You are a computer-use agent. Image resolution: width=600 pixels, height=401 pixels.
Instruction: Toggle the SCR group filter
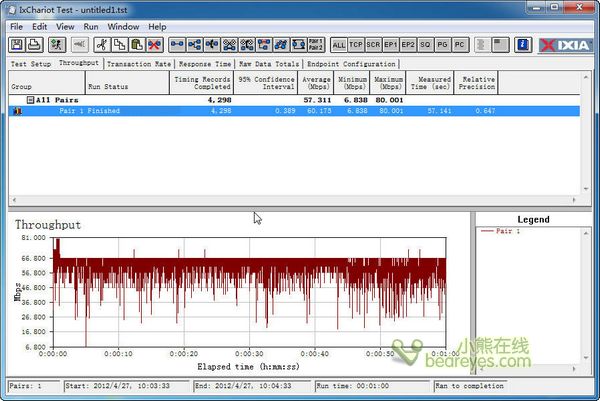373,45
